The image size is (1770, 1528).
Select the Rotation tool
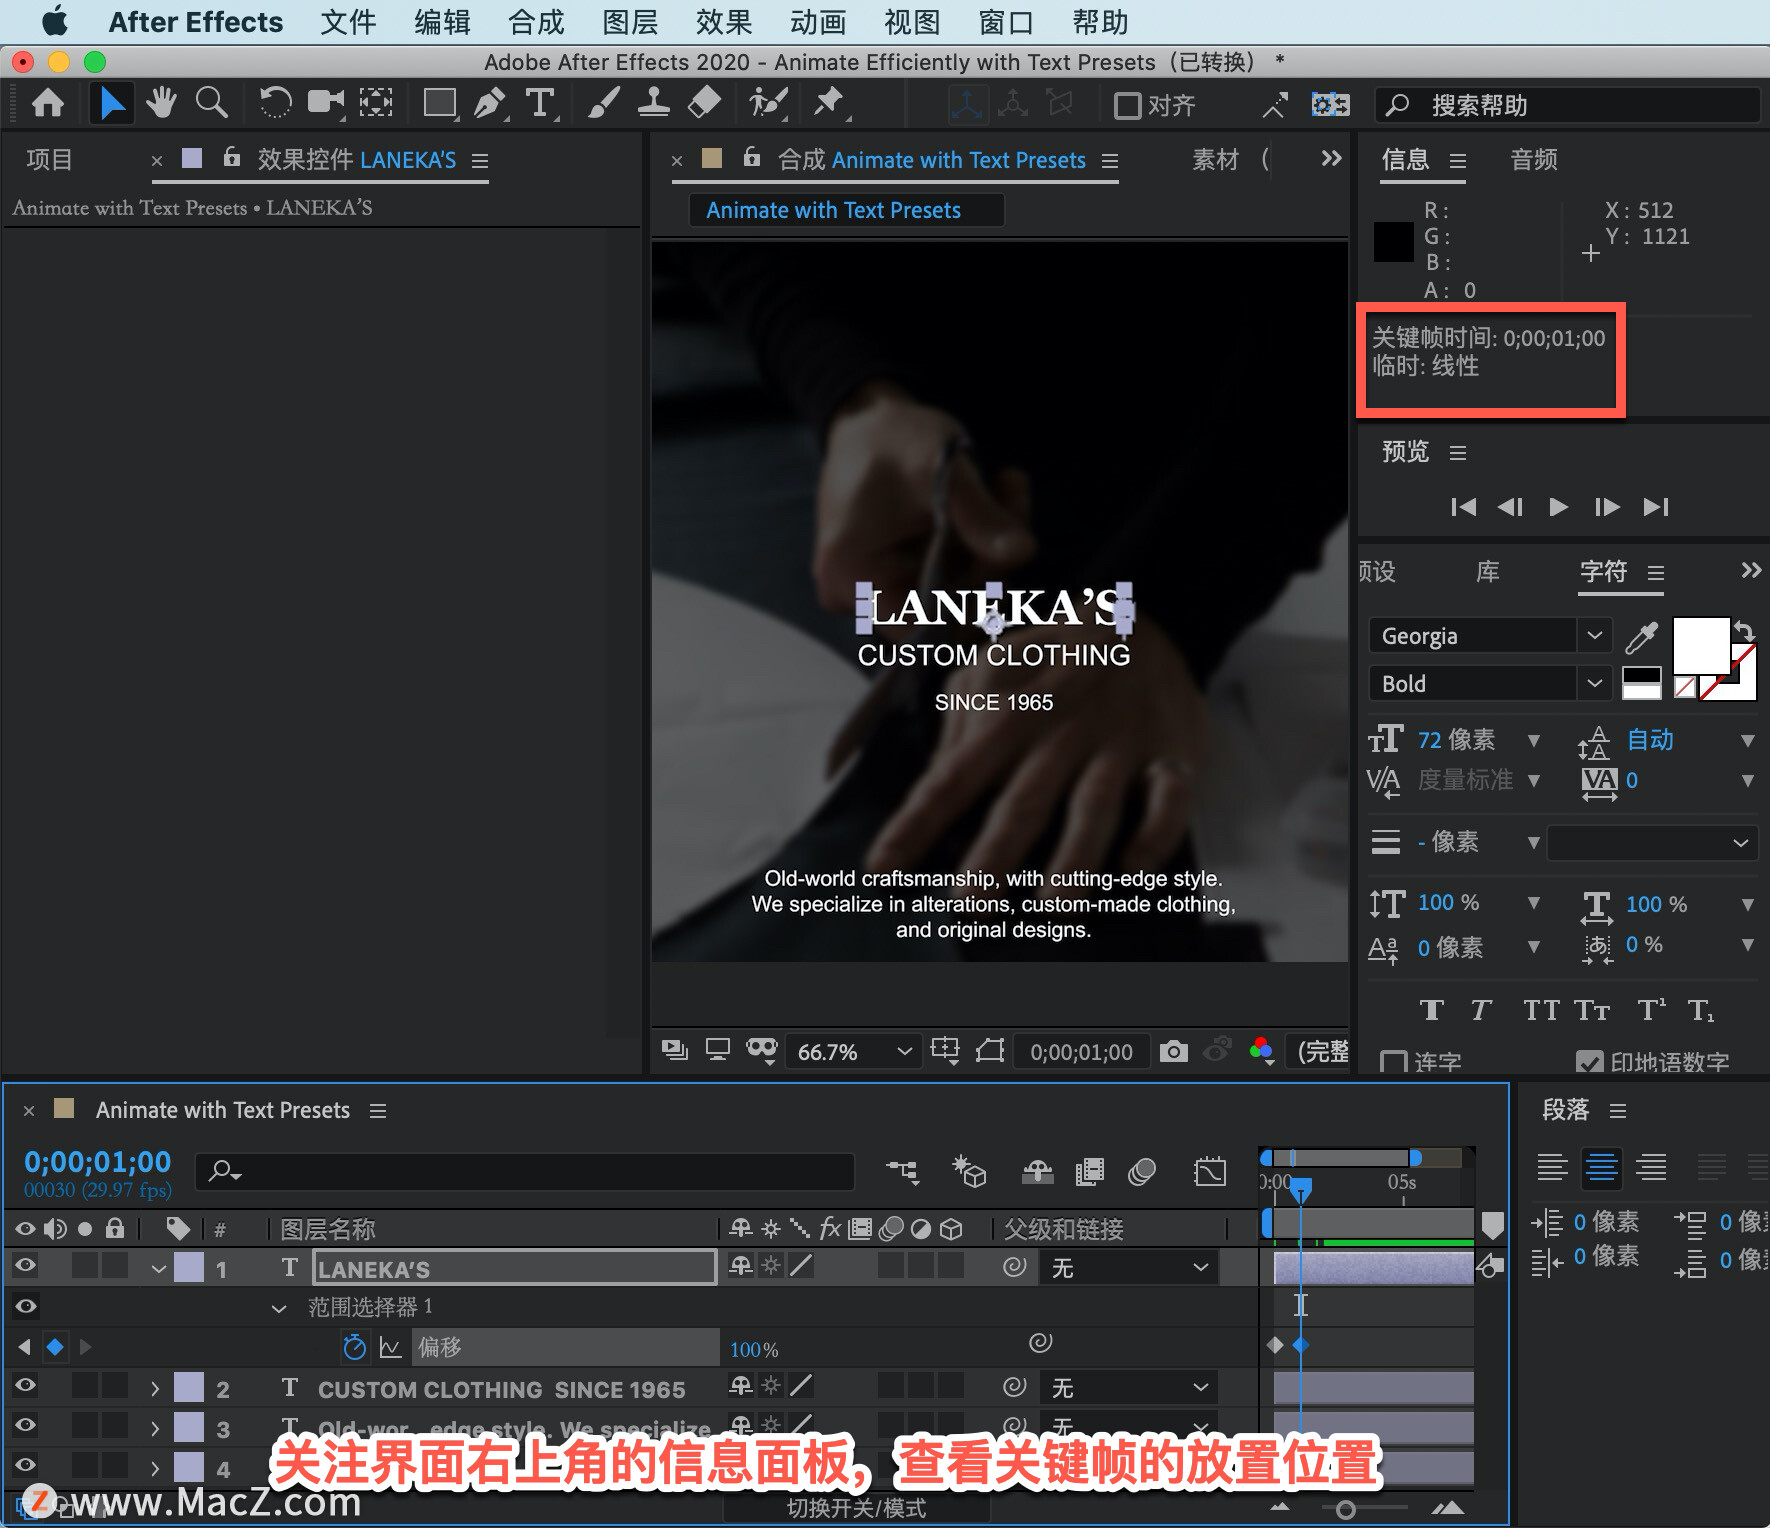click(x=275, y=103)
